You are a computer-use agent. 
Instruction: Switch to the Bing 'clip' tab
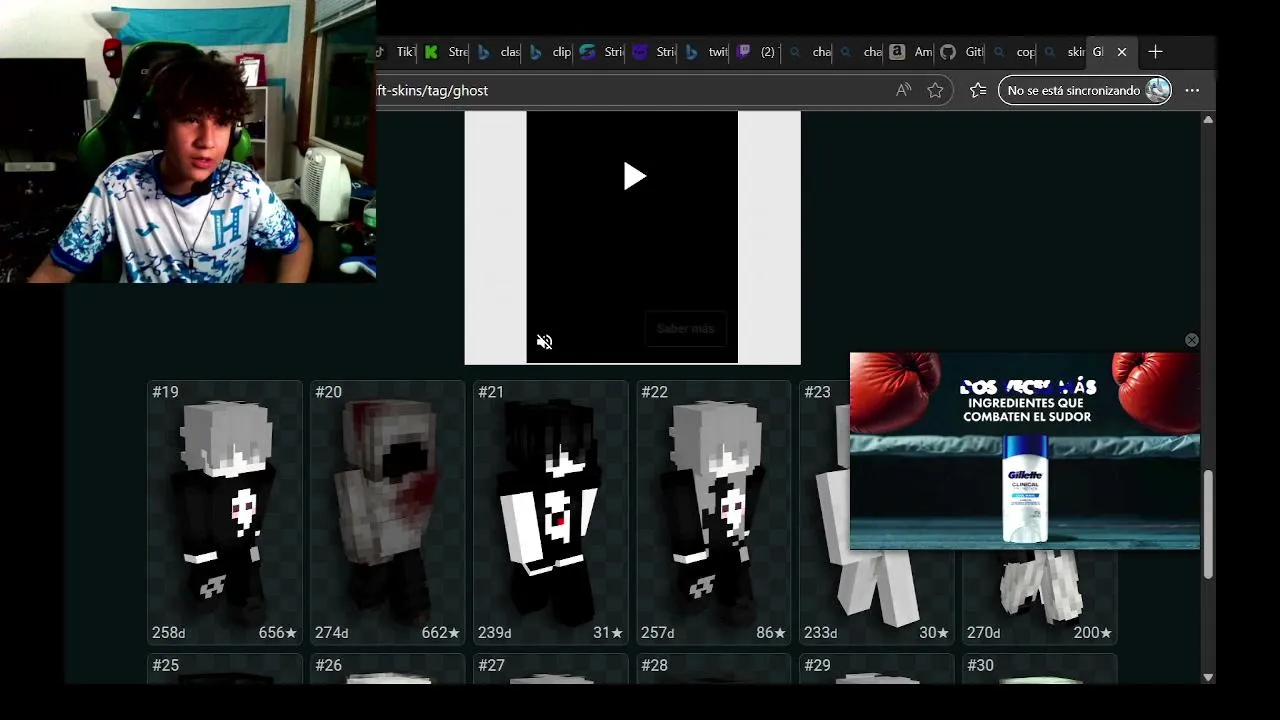(550, 52)
